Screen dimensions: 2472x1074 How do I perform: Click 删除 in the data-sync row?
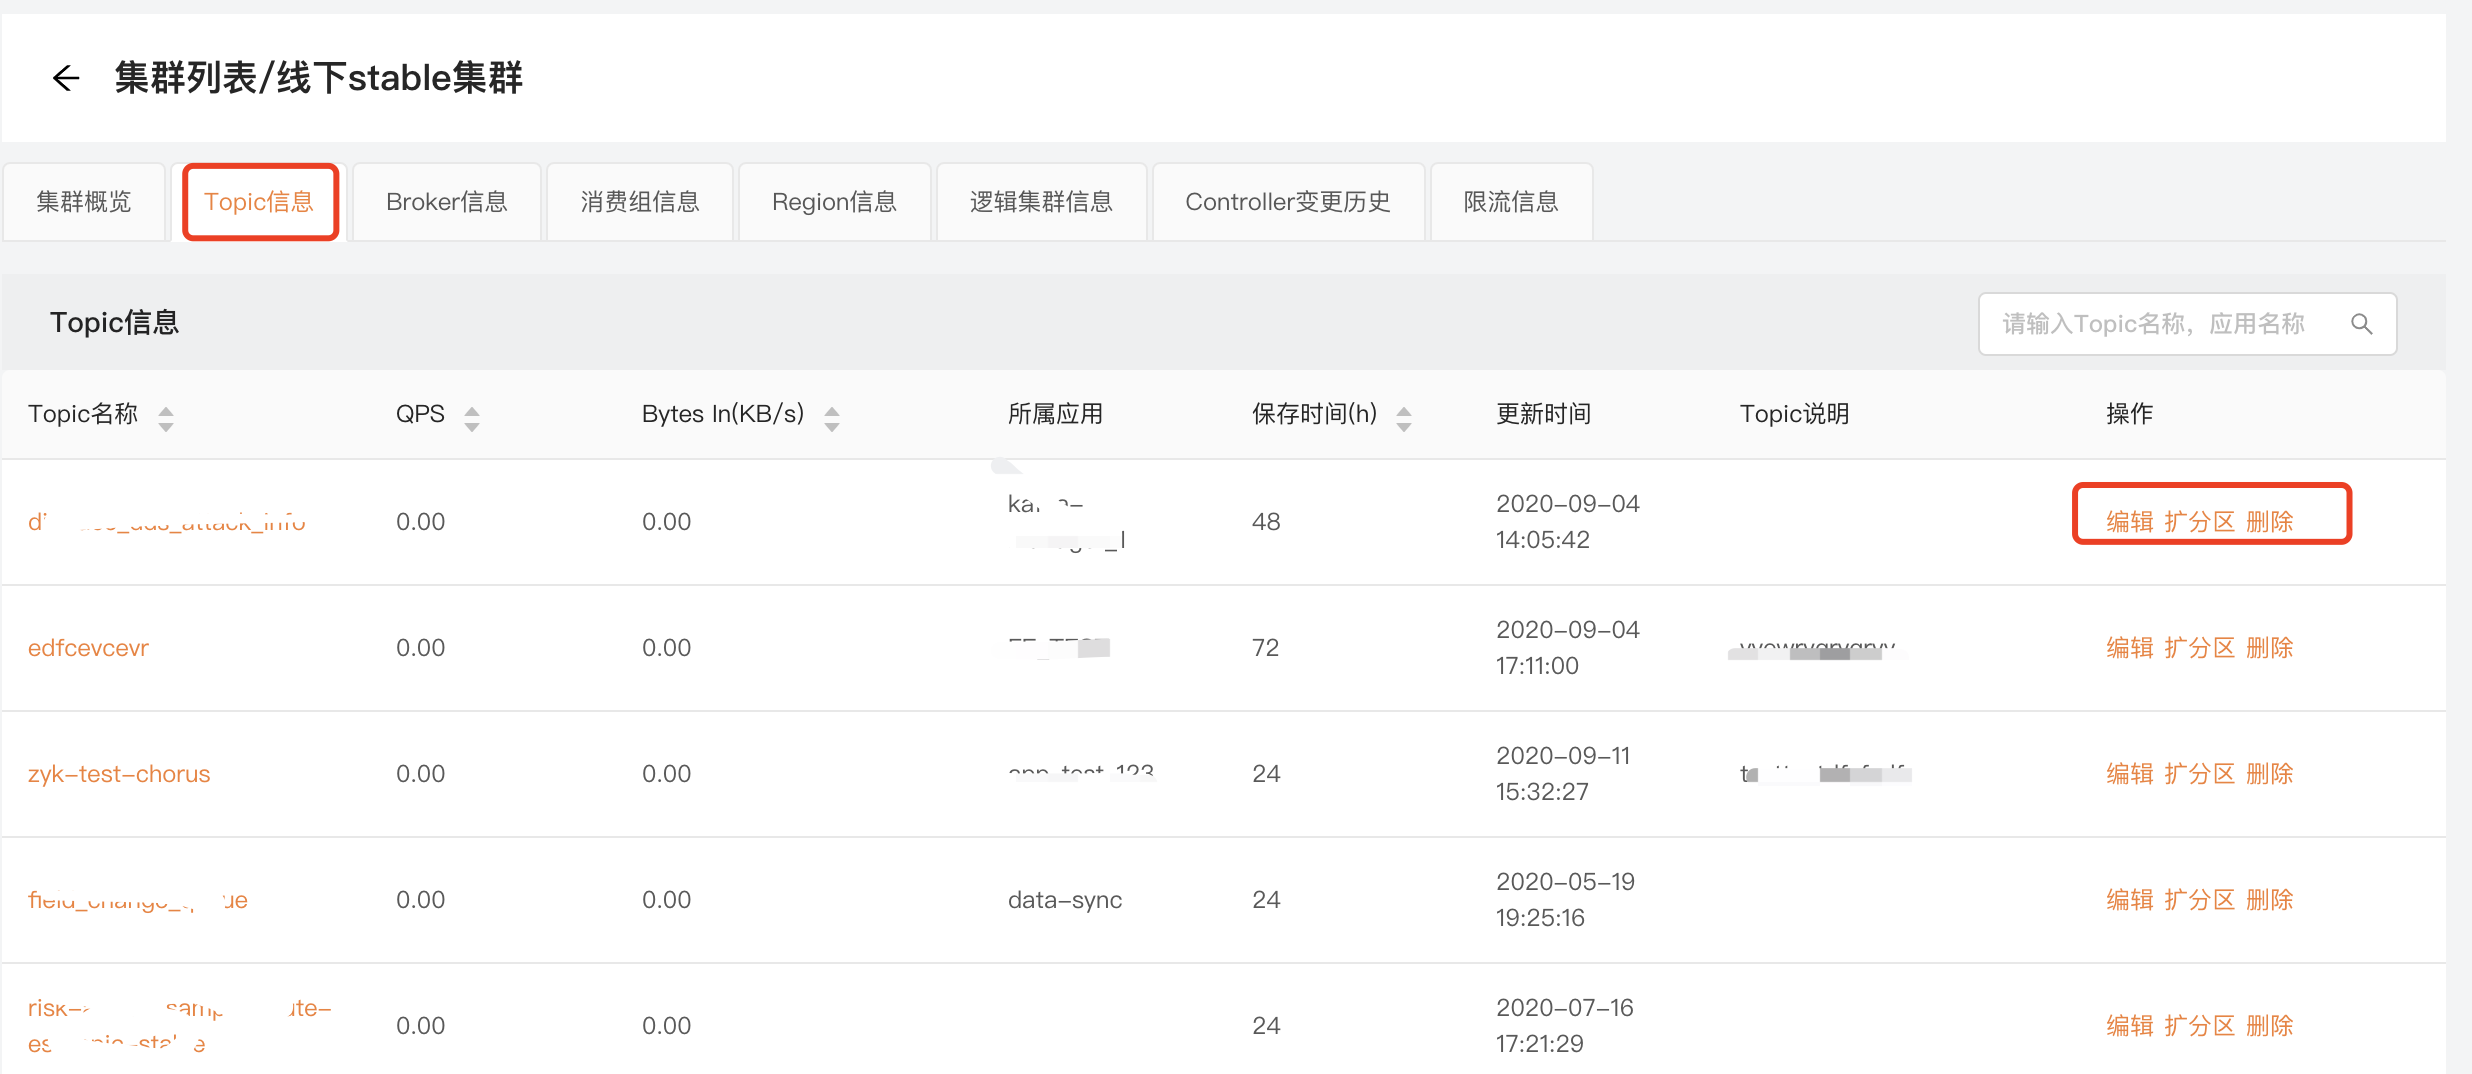coord(2269,900)
